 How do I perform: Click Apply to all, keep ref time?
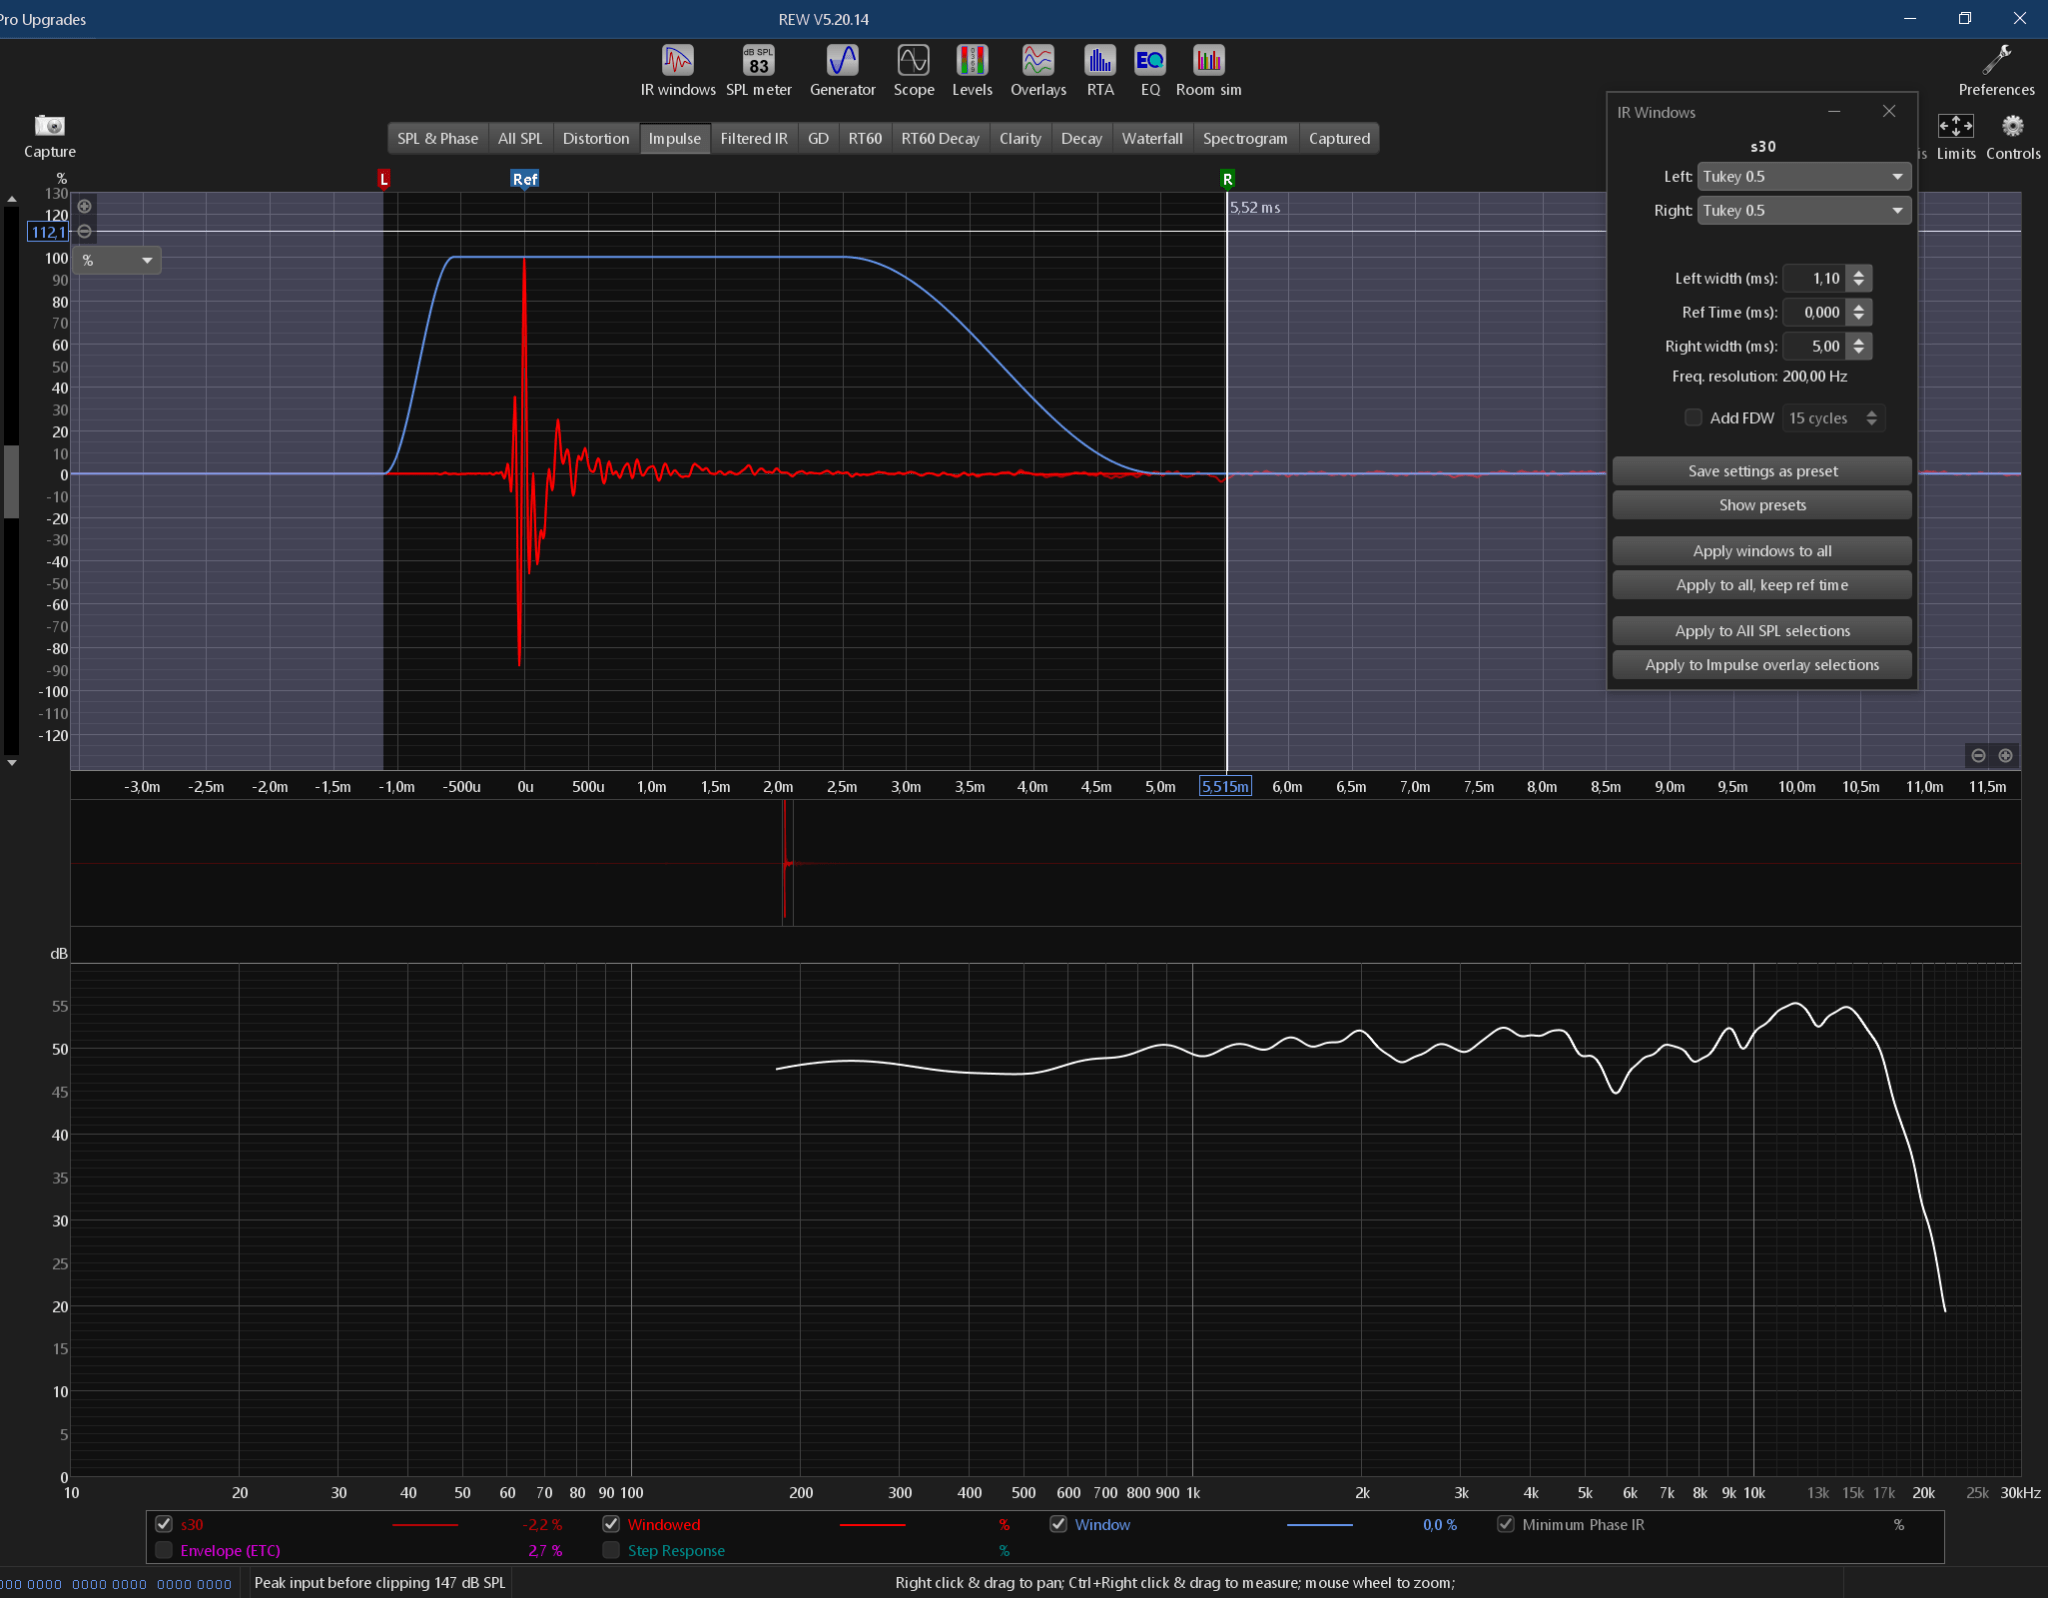pos(1762,585)
